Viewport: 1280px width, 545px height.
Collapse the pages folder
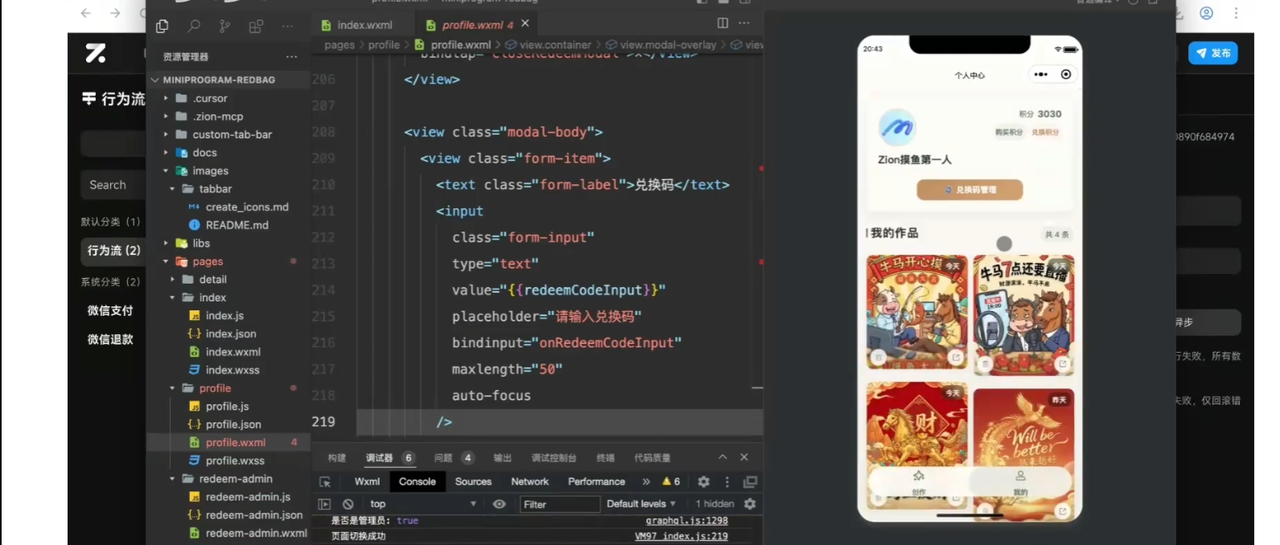208,261
